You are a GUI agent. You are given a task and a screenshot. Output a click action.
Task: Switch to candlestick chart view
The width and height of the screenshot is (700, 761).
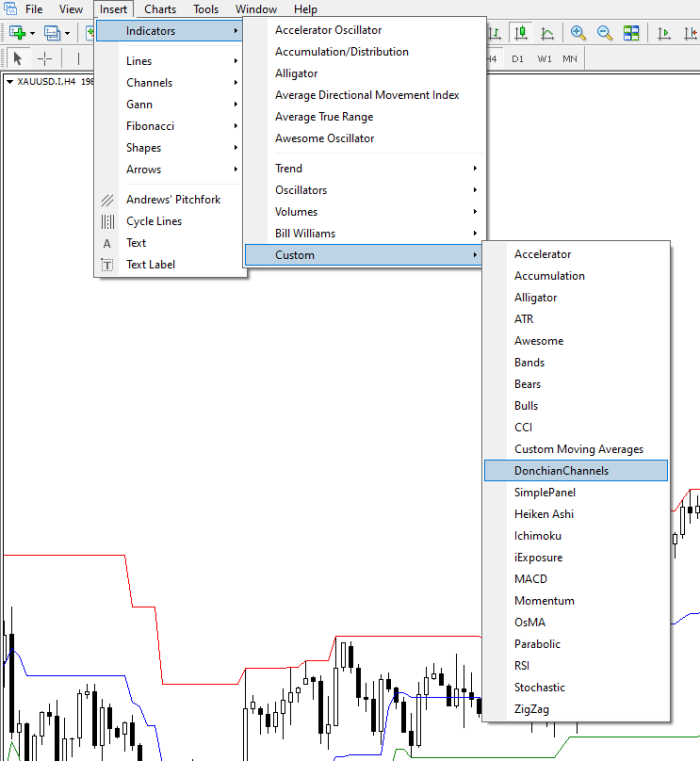(x=520, y=33)
